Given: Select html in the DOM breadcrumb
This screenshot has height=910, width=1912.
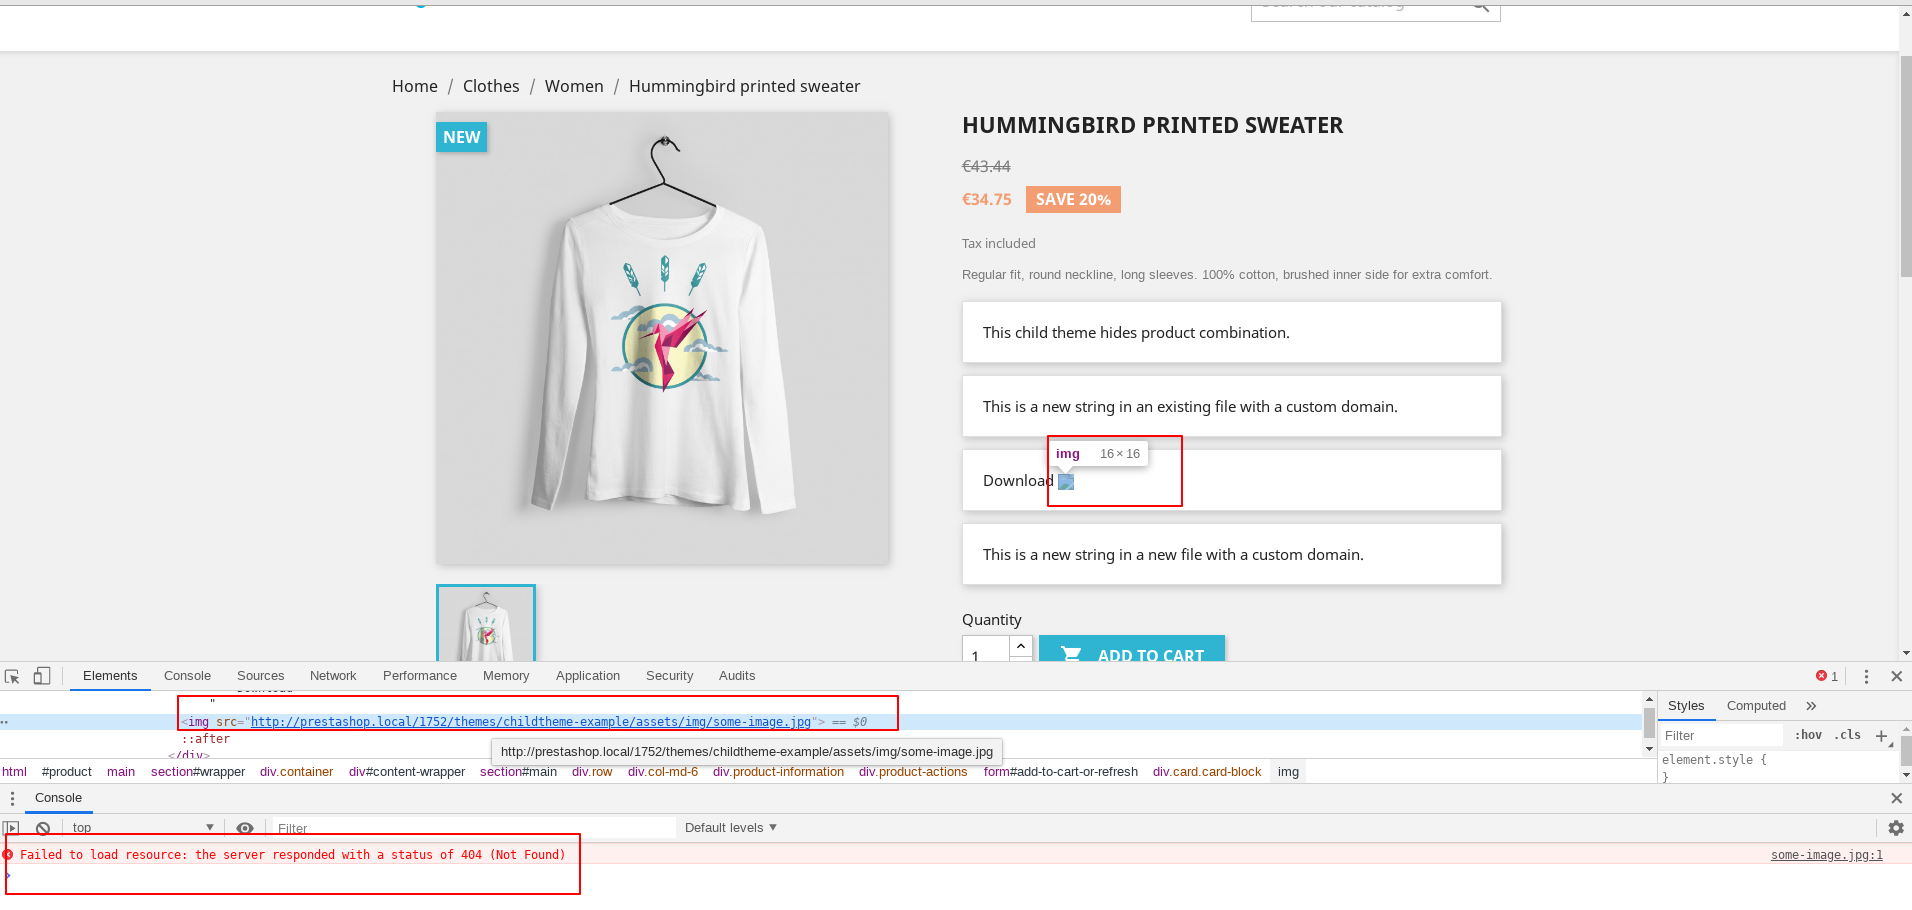Looking at the screenshot, I should (14, 772).
